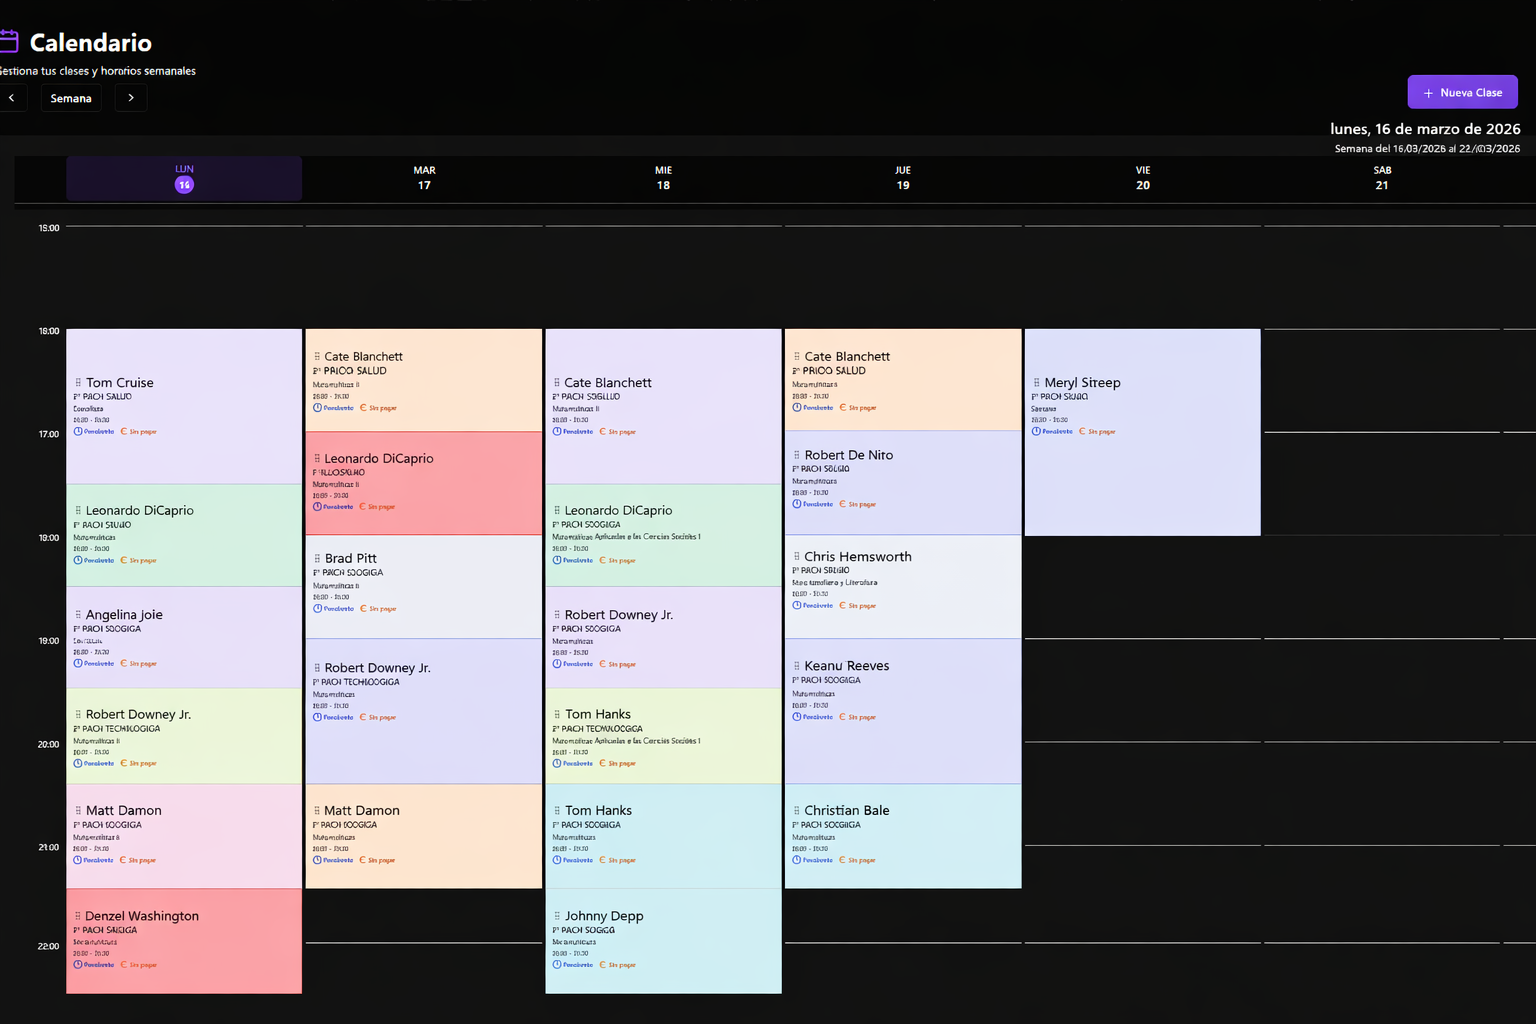Click the clock icon on Denzel Washington's class
The height and width of the screenshot is (1024, 1536).
click(x=78, y=965)
